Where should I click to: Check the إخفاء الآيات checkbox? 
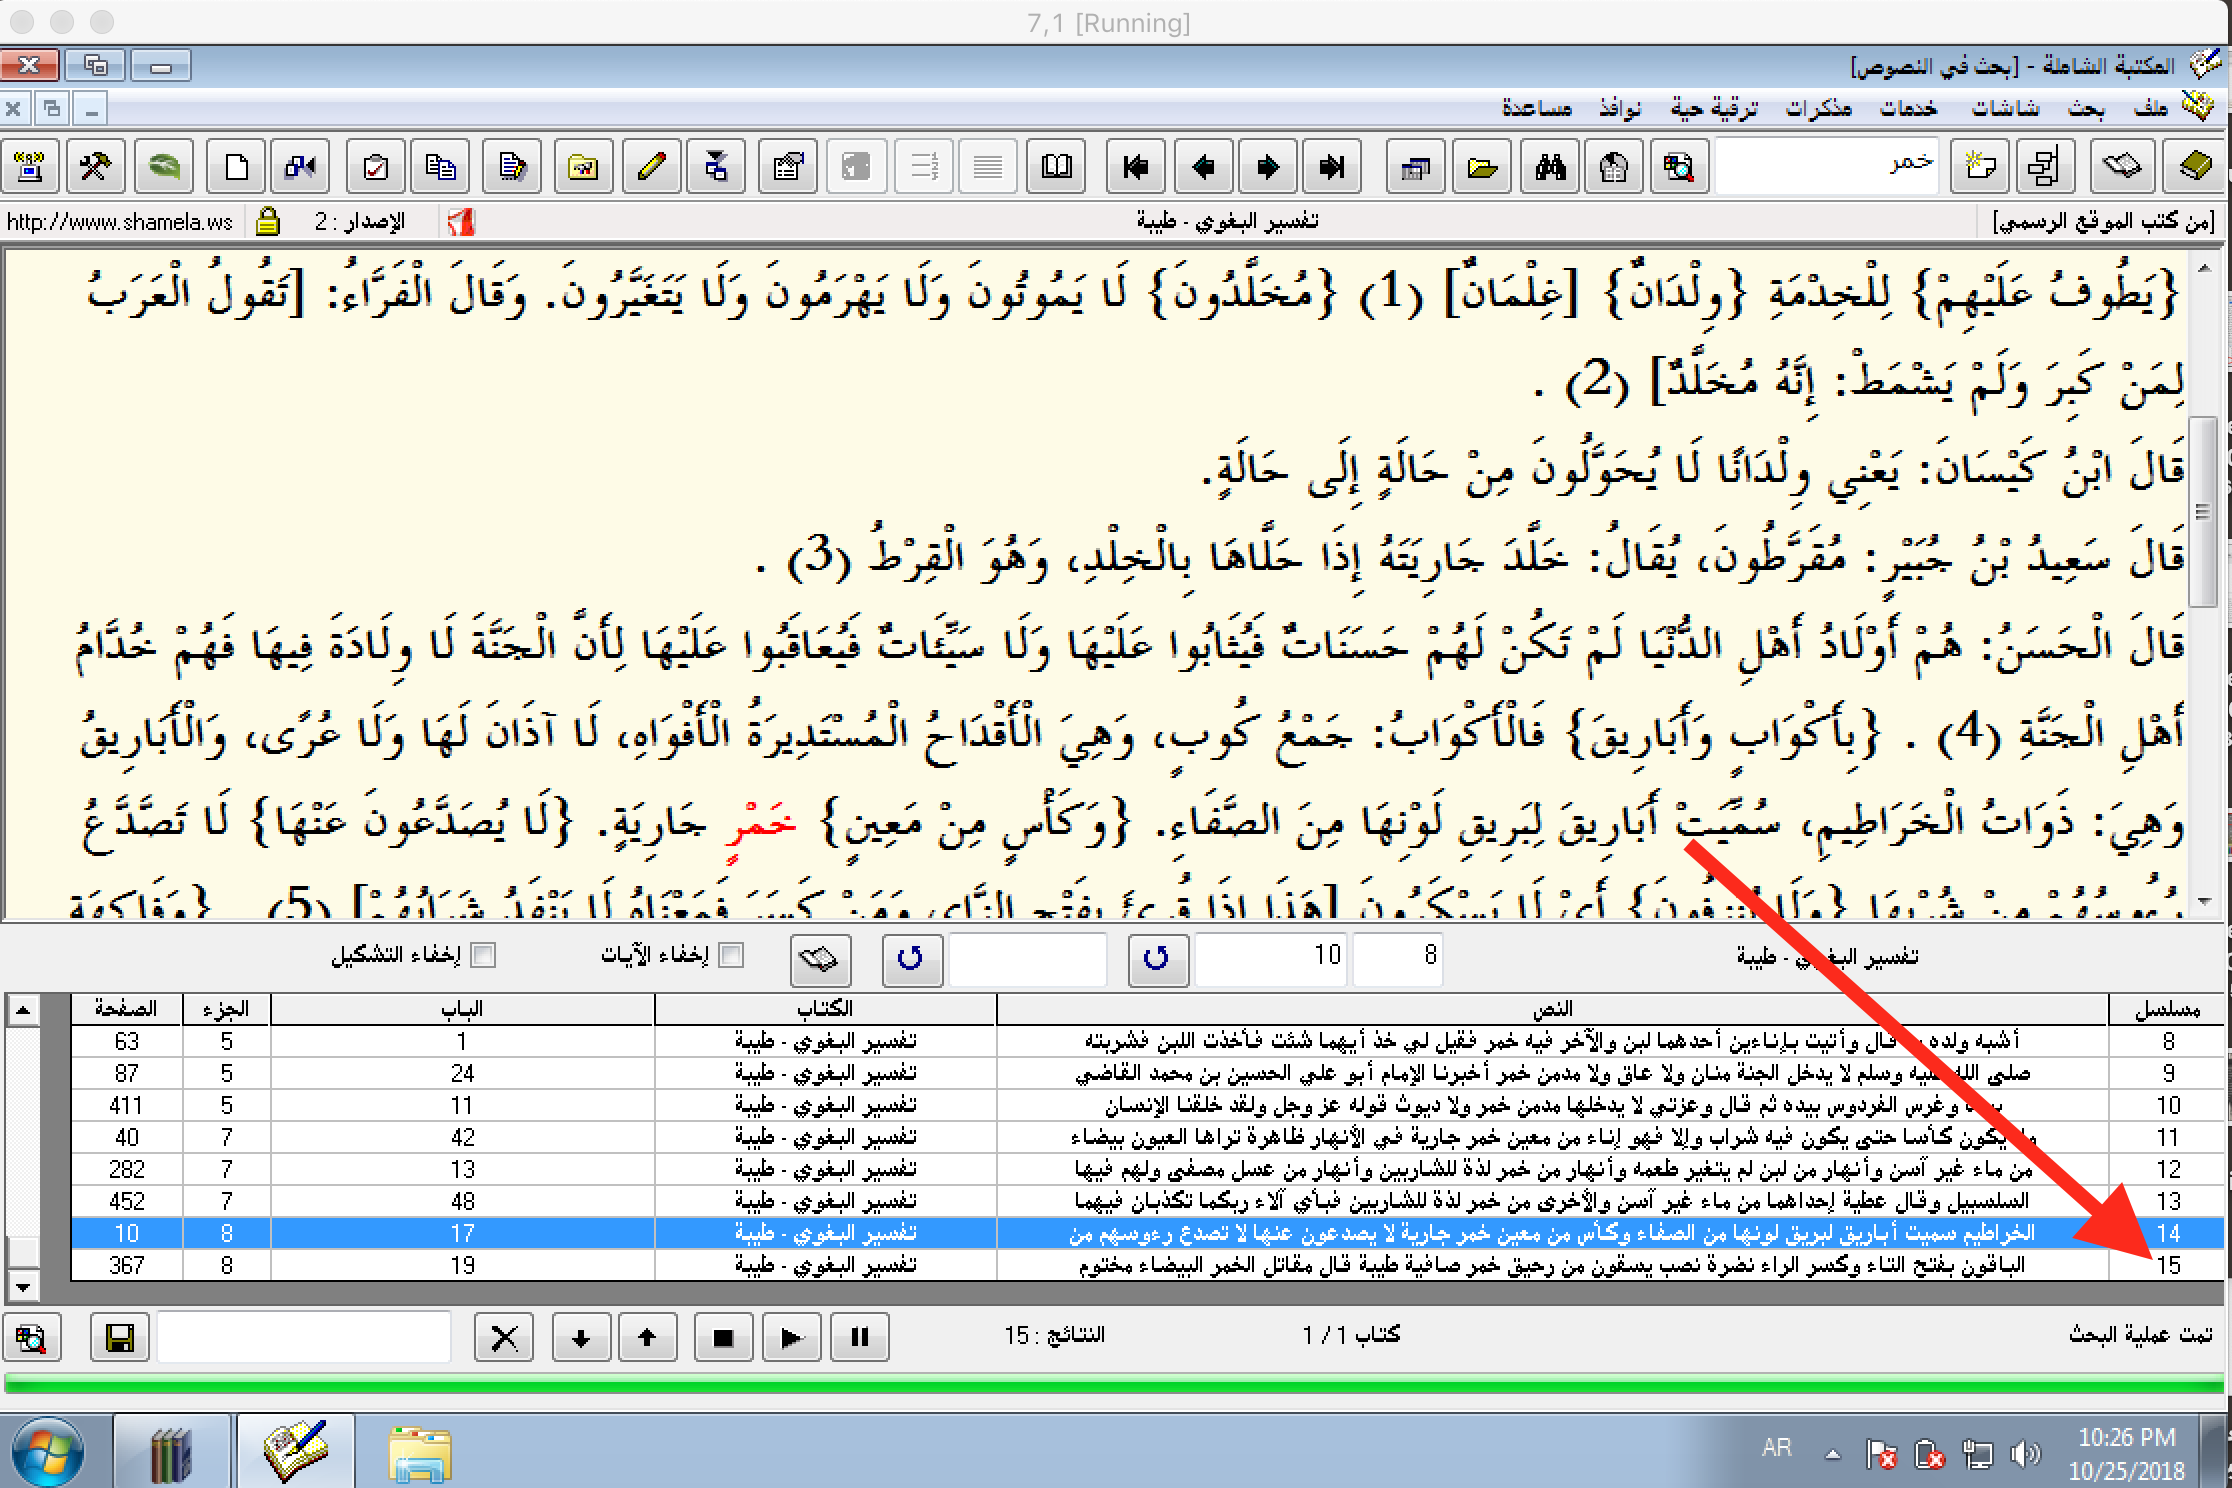(733, 956)
